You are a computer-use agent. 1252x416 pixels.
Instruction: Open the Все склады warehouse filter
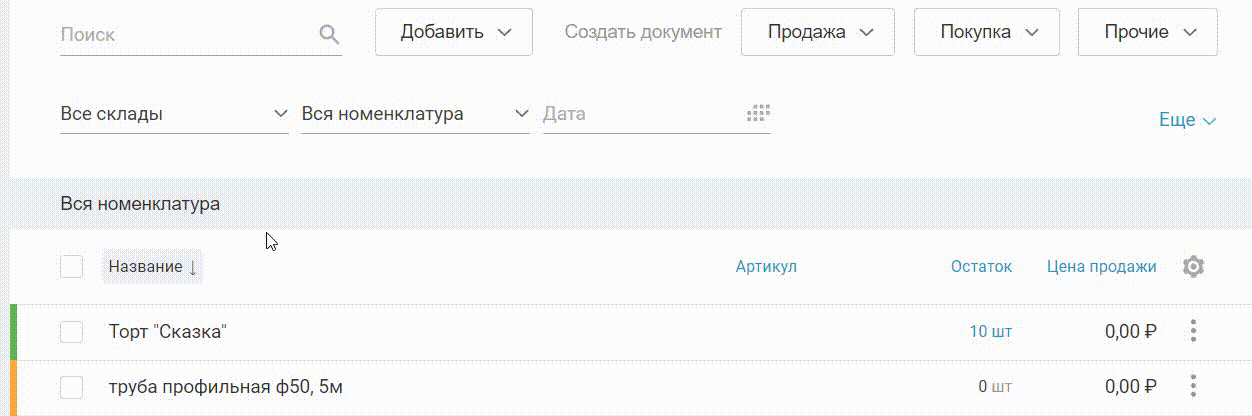coord(174,114)
